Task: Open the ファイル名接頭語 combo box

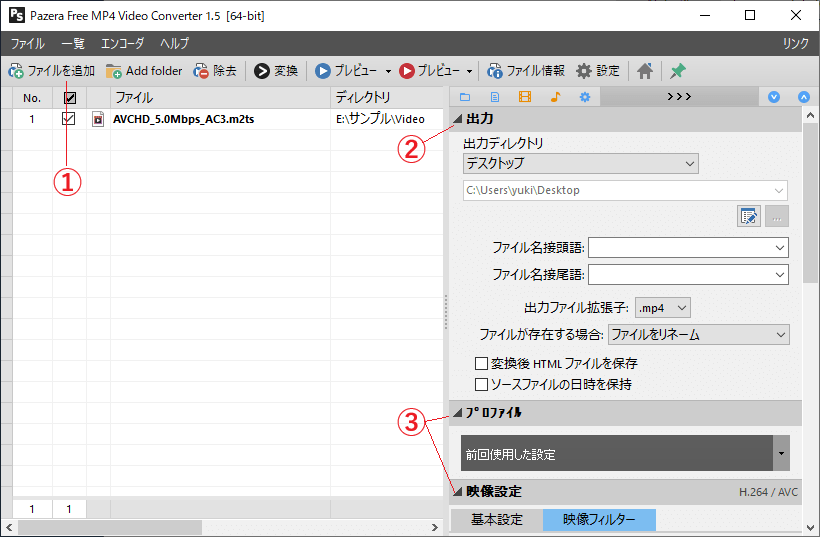Action: tap(688, 248)
